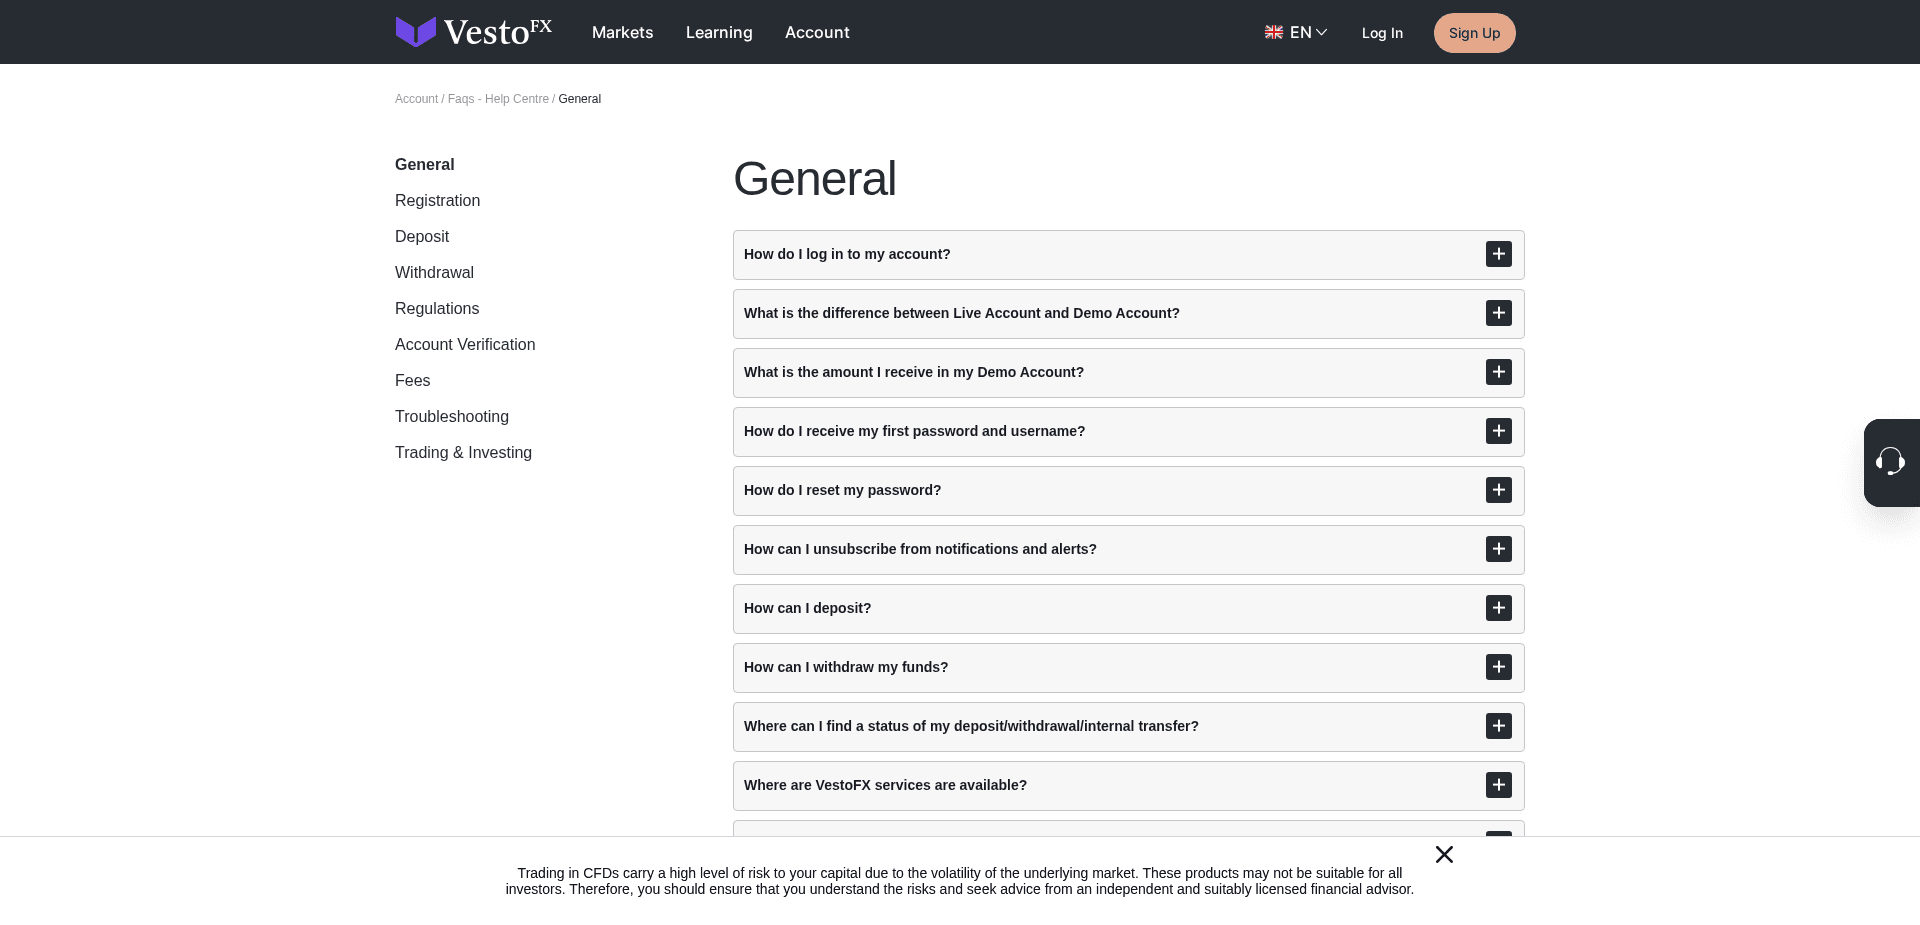
Task: Click the plus icon on 'How do I reset my password?'
Action: tap(1498, 490)
